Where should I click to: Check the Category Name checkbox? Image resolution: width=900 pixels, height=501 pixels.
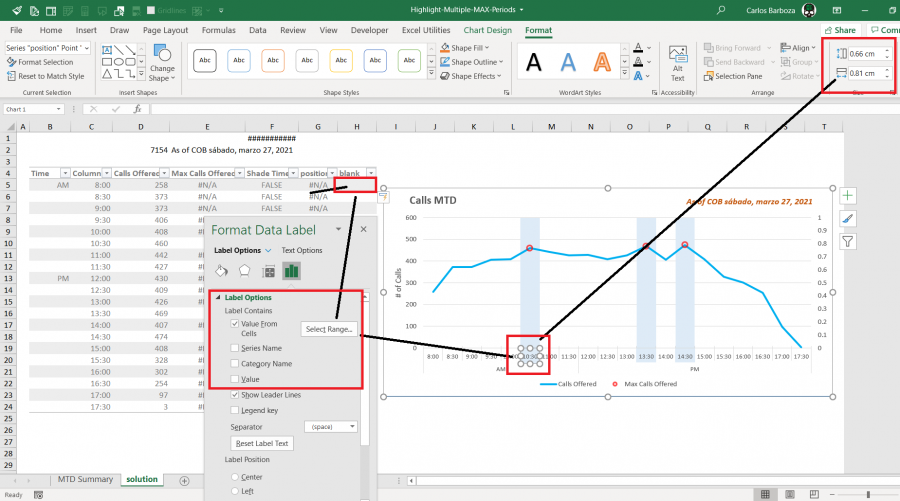coord(235,363)
